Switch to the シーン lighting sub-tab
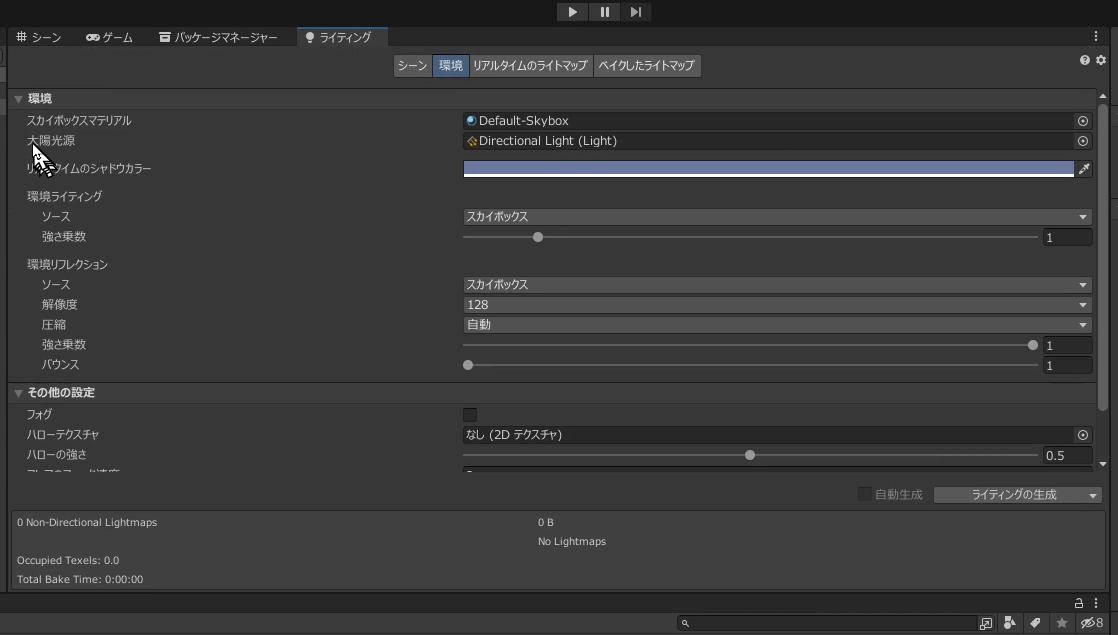This screenshot has height=635, width=1118. pyautogui.click(x=413, y=66)
